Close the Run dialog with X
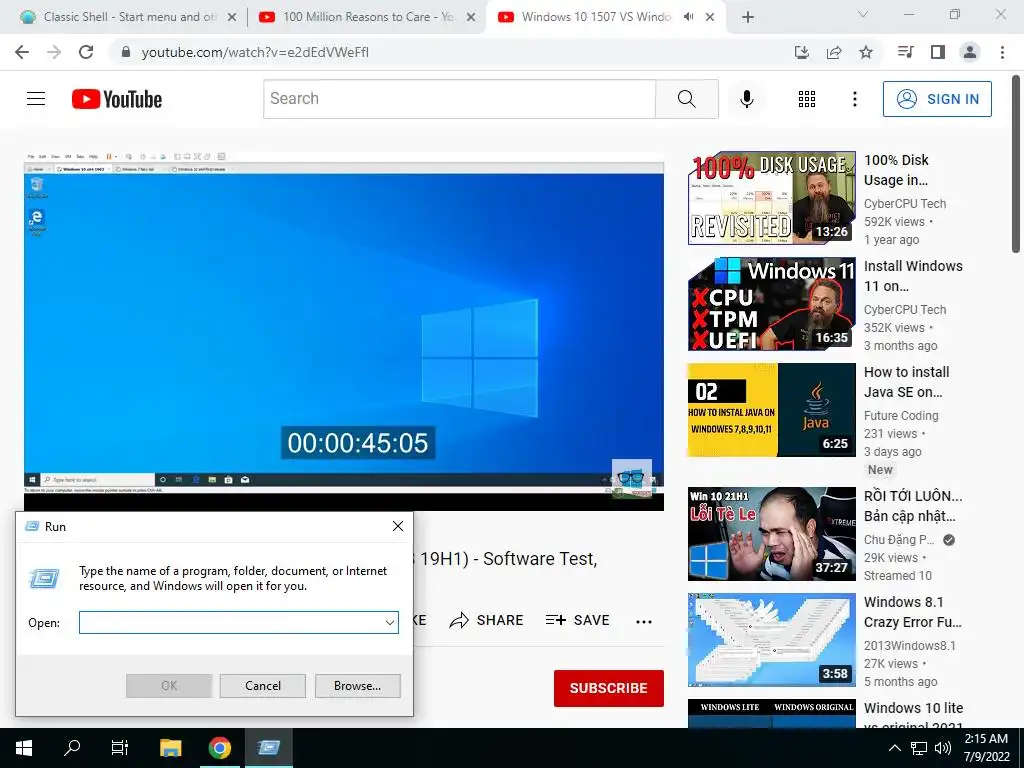This screenshot has width=1024, height=768. click(398, 526)
